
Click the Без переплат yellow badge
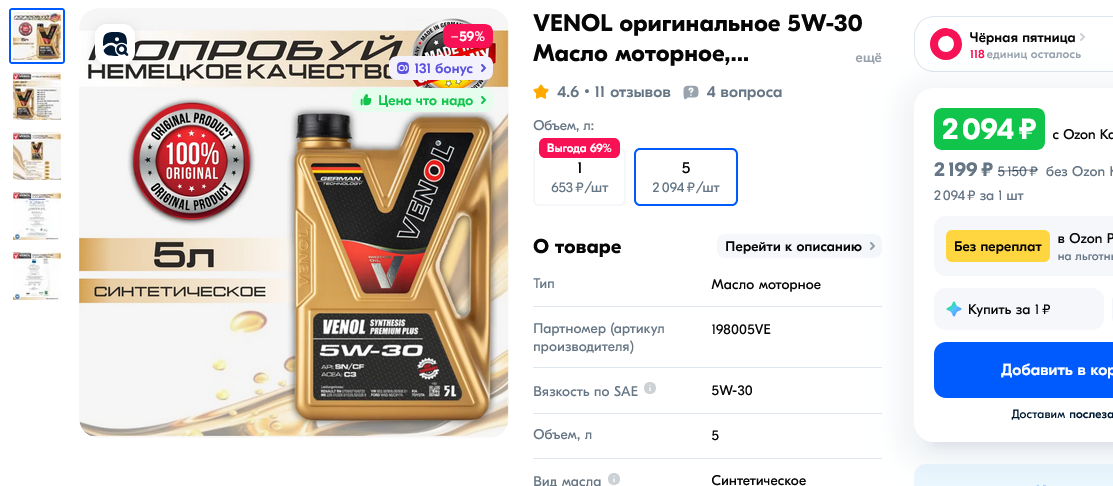tap(997, 247)
